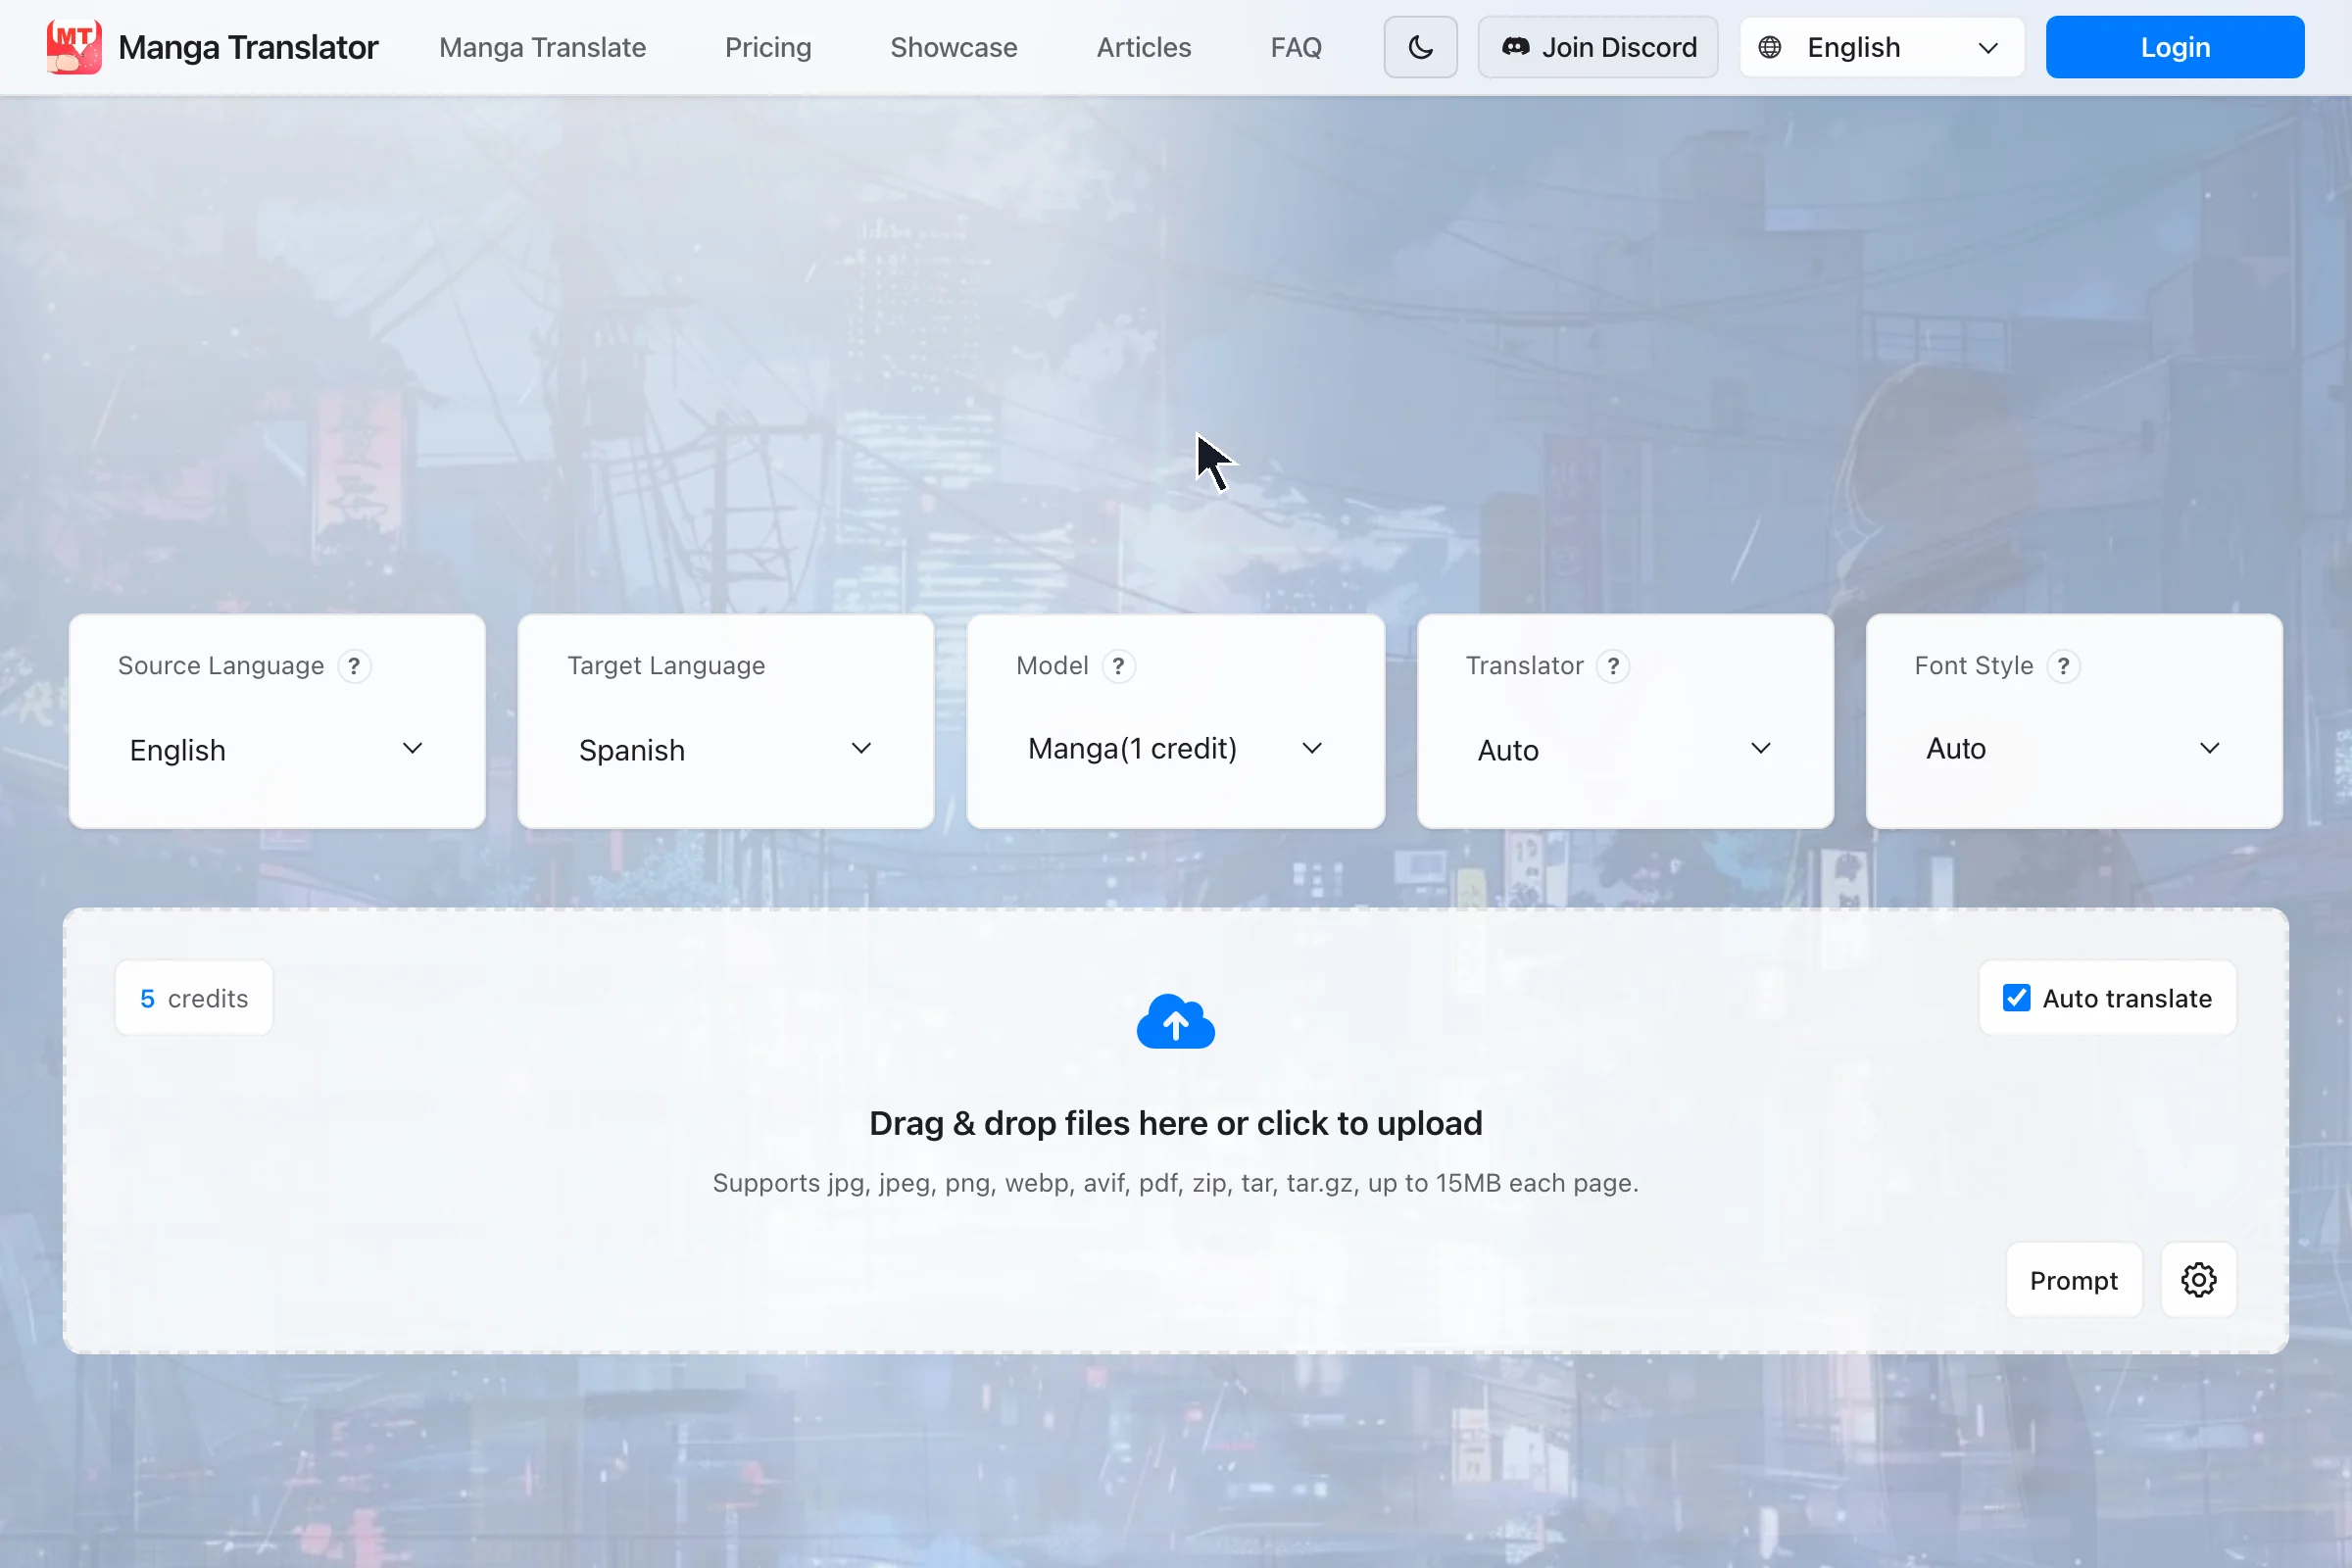The image size is (2352, 1568).
Task: Open the Pricing page
Action: pos(768,47)
